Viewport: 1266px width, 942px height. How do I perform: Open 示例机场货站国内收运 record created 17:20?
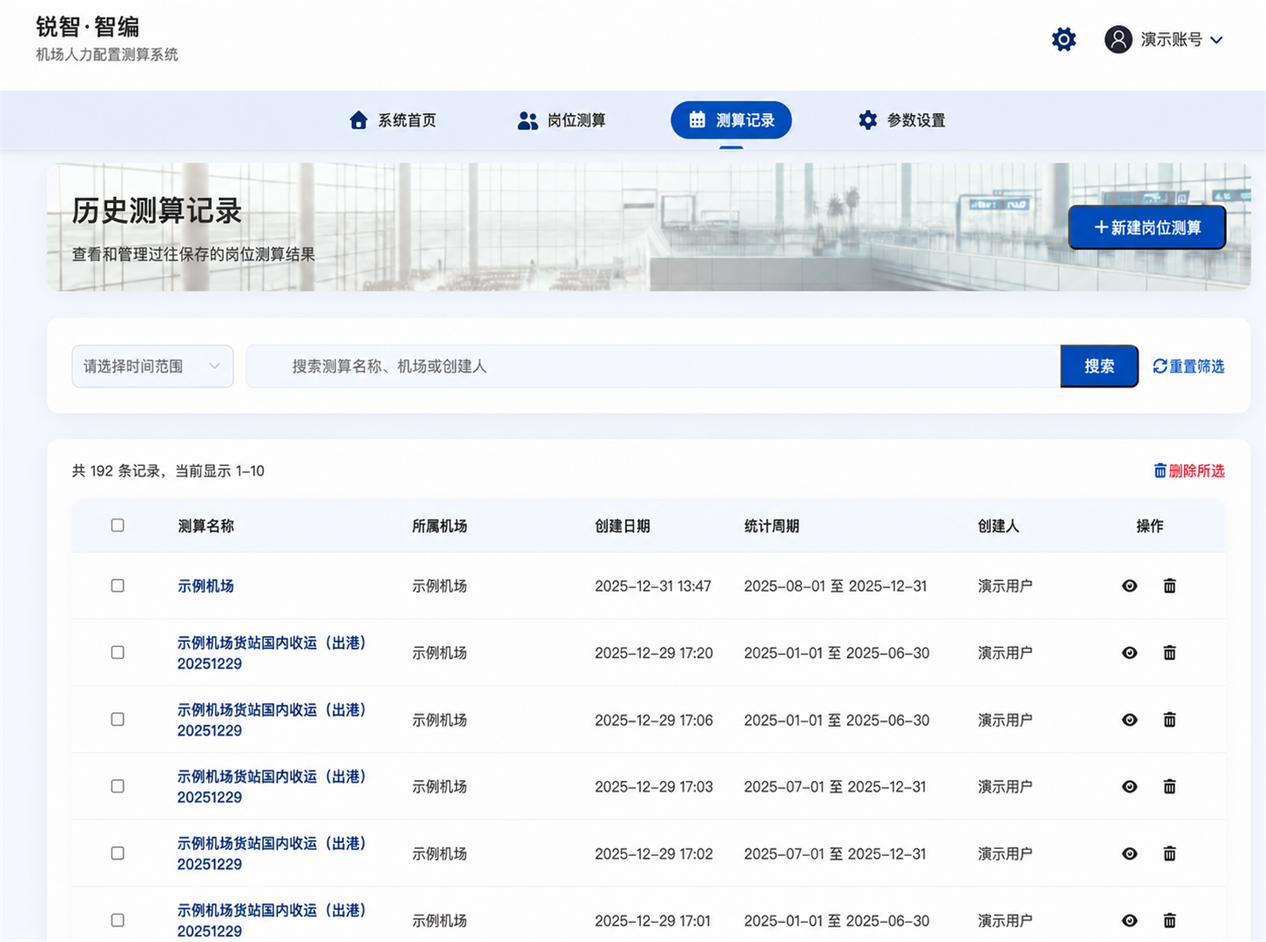(x=272, y=653)
